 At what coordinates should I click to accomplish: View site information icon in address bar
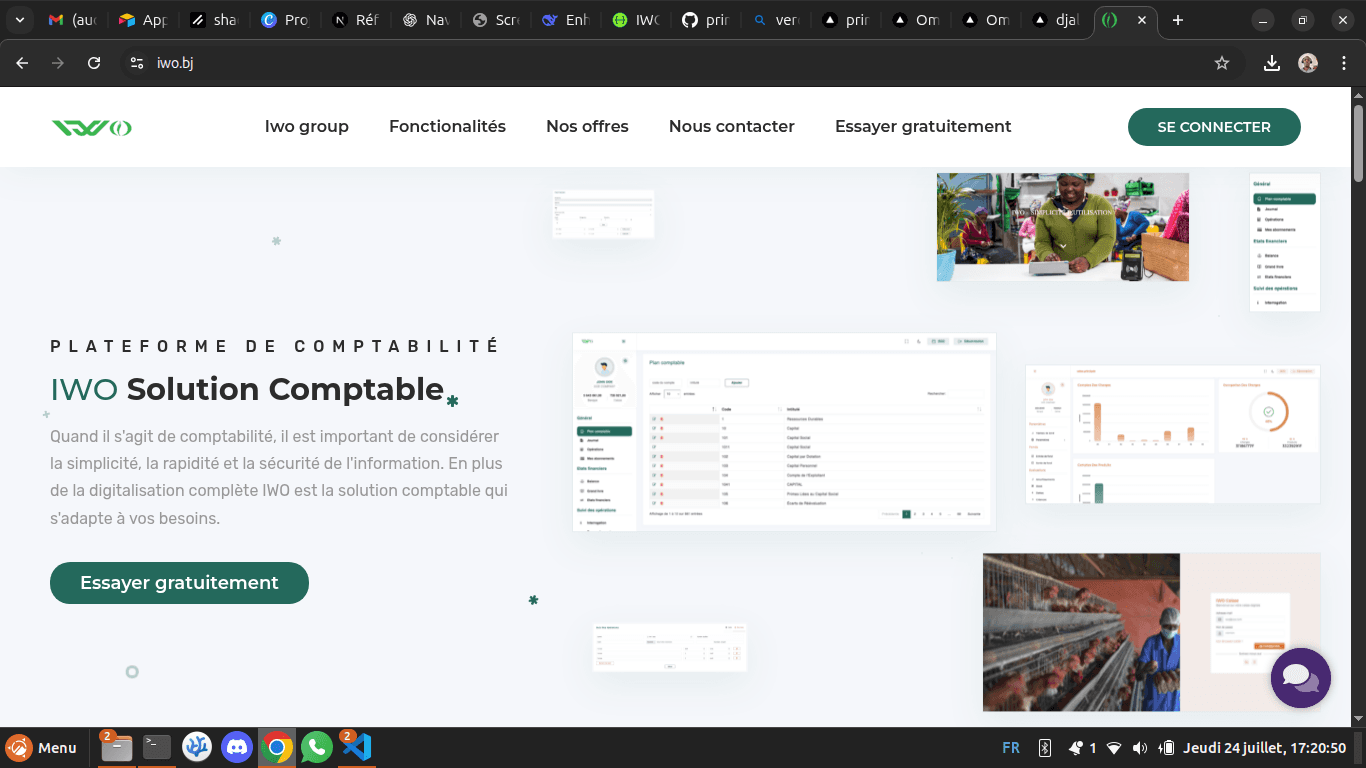(138, 63)
